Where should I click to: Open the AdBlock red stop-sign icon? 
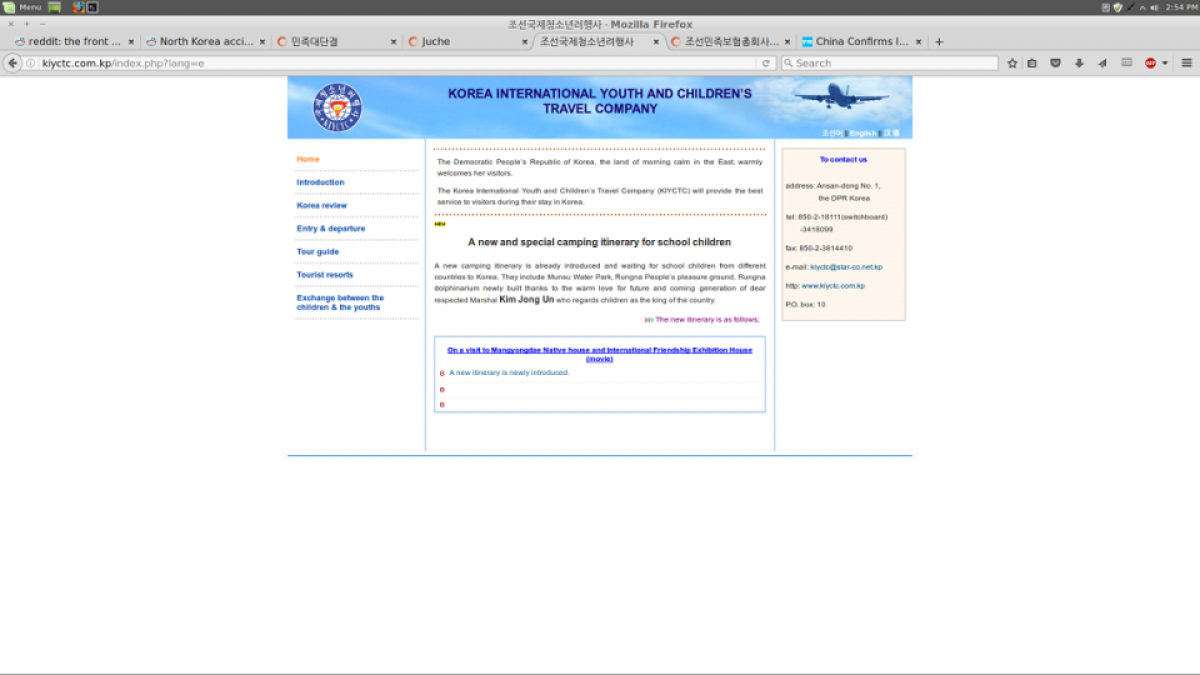point(1150,62)
